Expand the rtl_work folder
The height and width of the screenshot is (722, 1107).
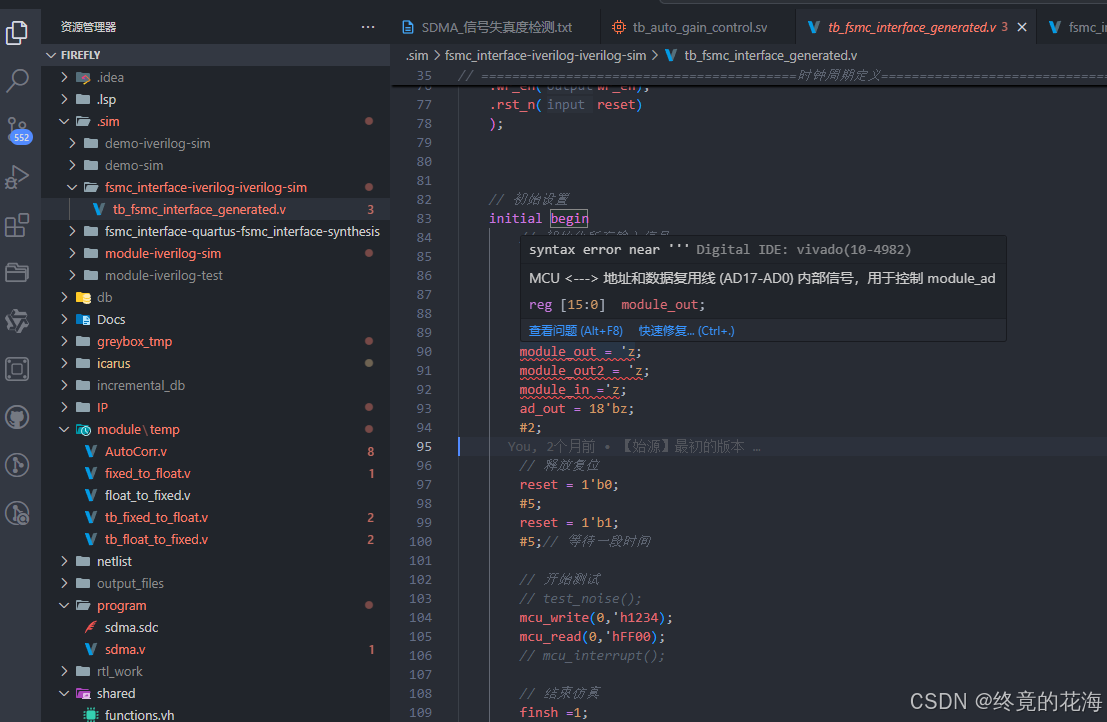[x=64, y=671]
